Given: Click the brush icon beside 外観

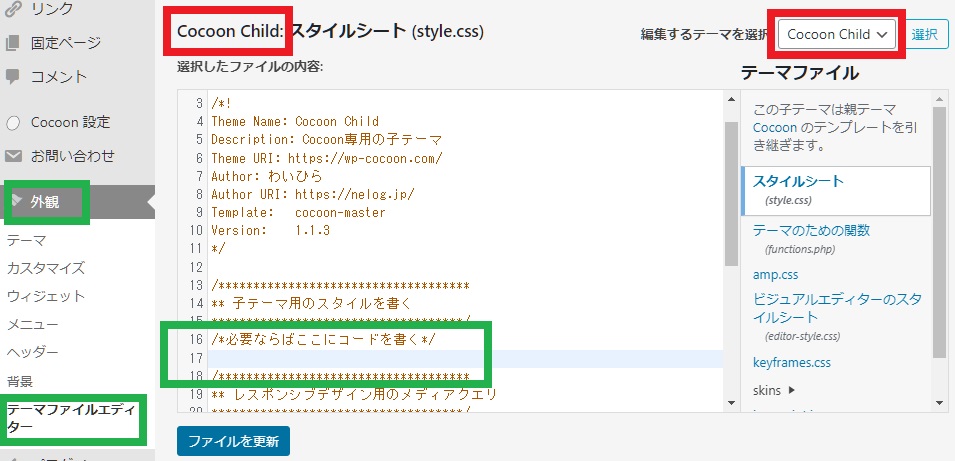Looking at the screenshot, I should tap(17, 201).
